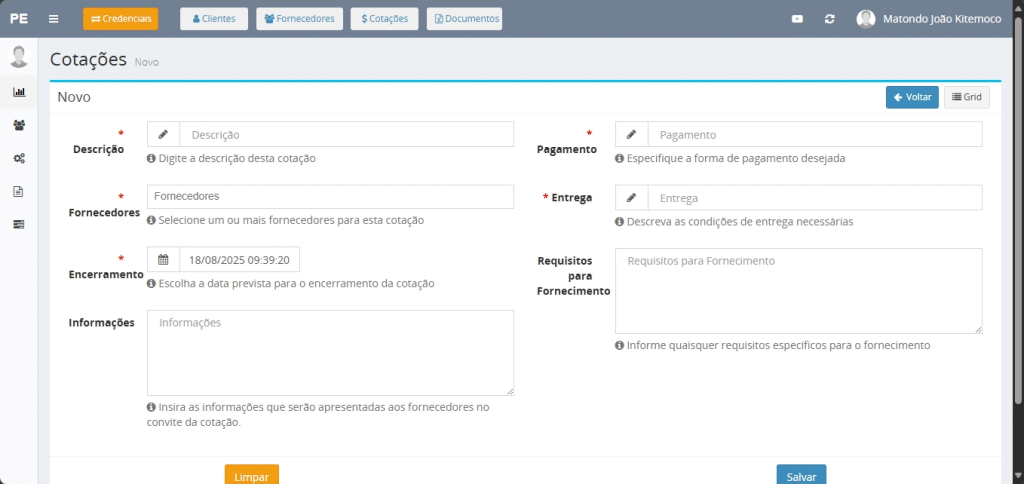Open the Fornecedores multi-select field

point(330,197)
